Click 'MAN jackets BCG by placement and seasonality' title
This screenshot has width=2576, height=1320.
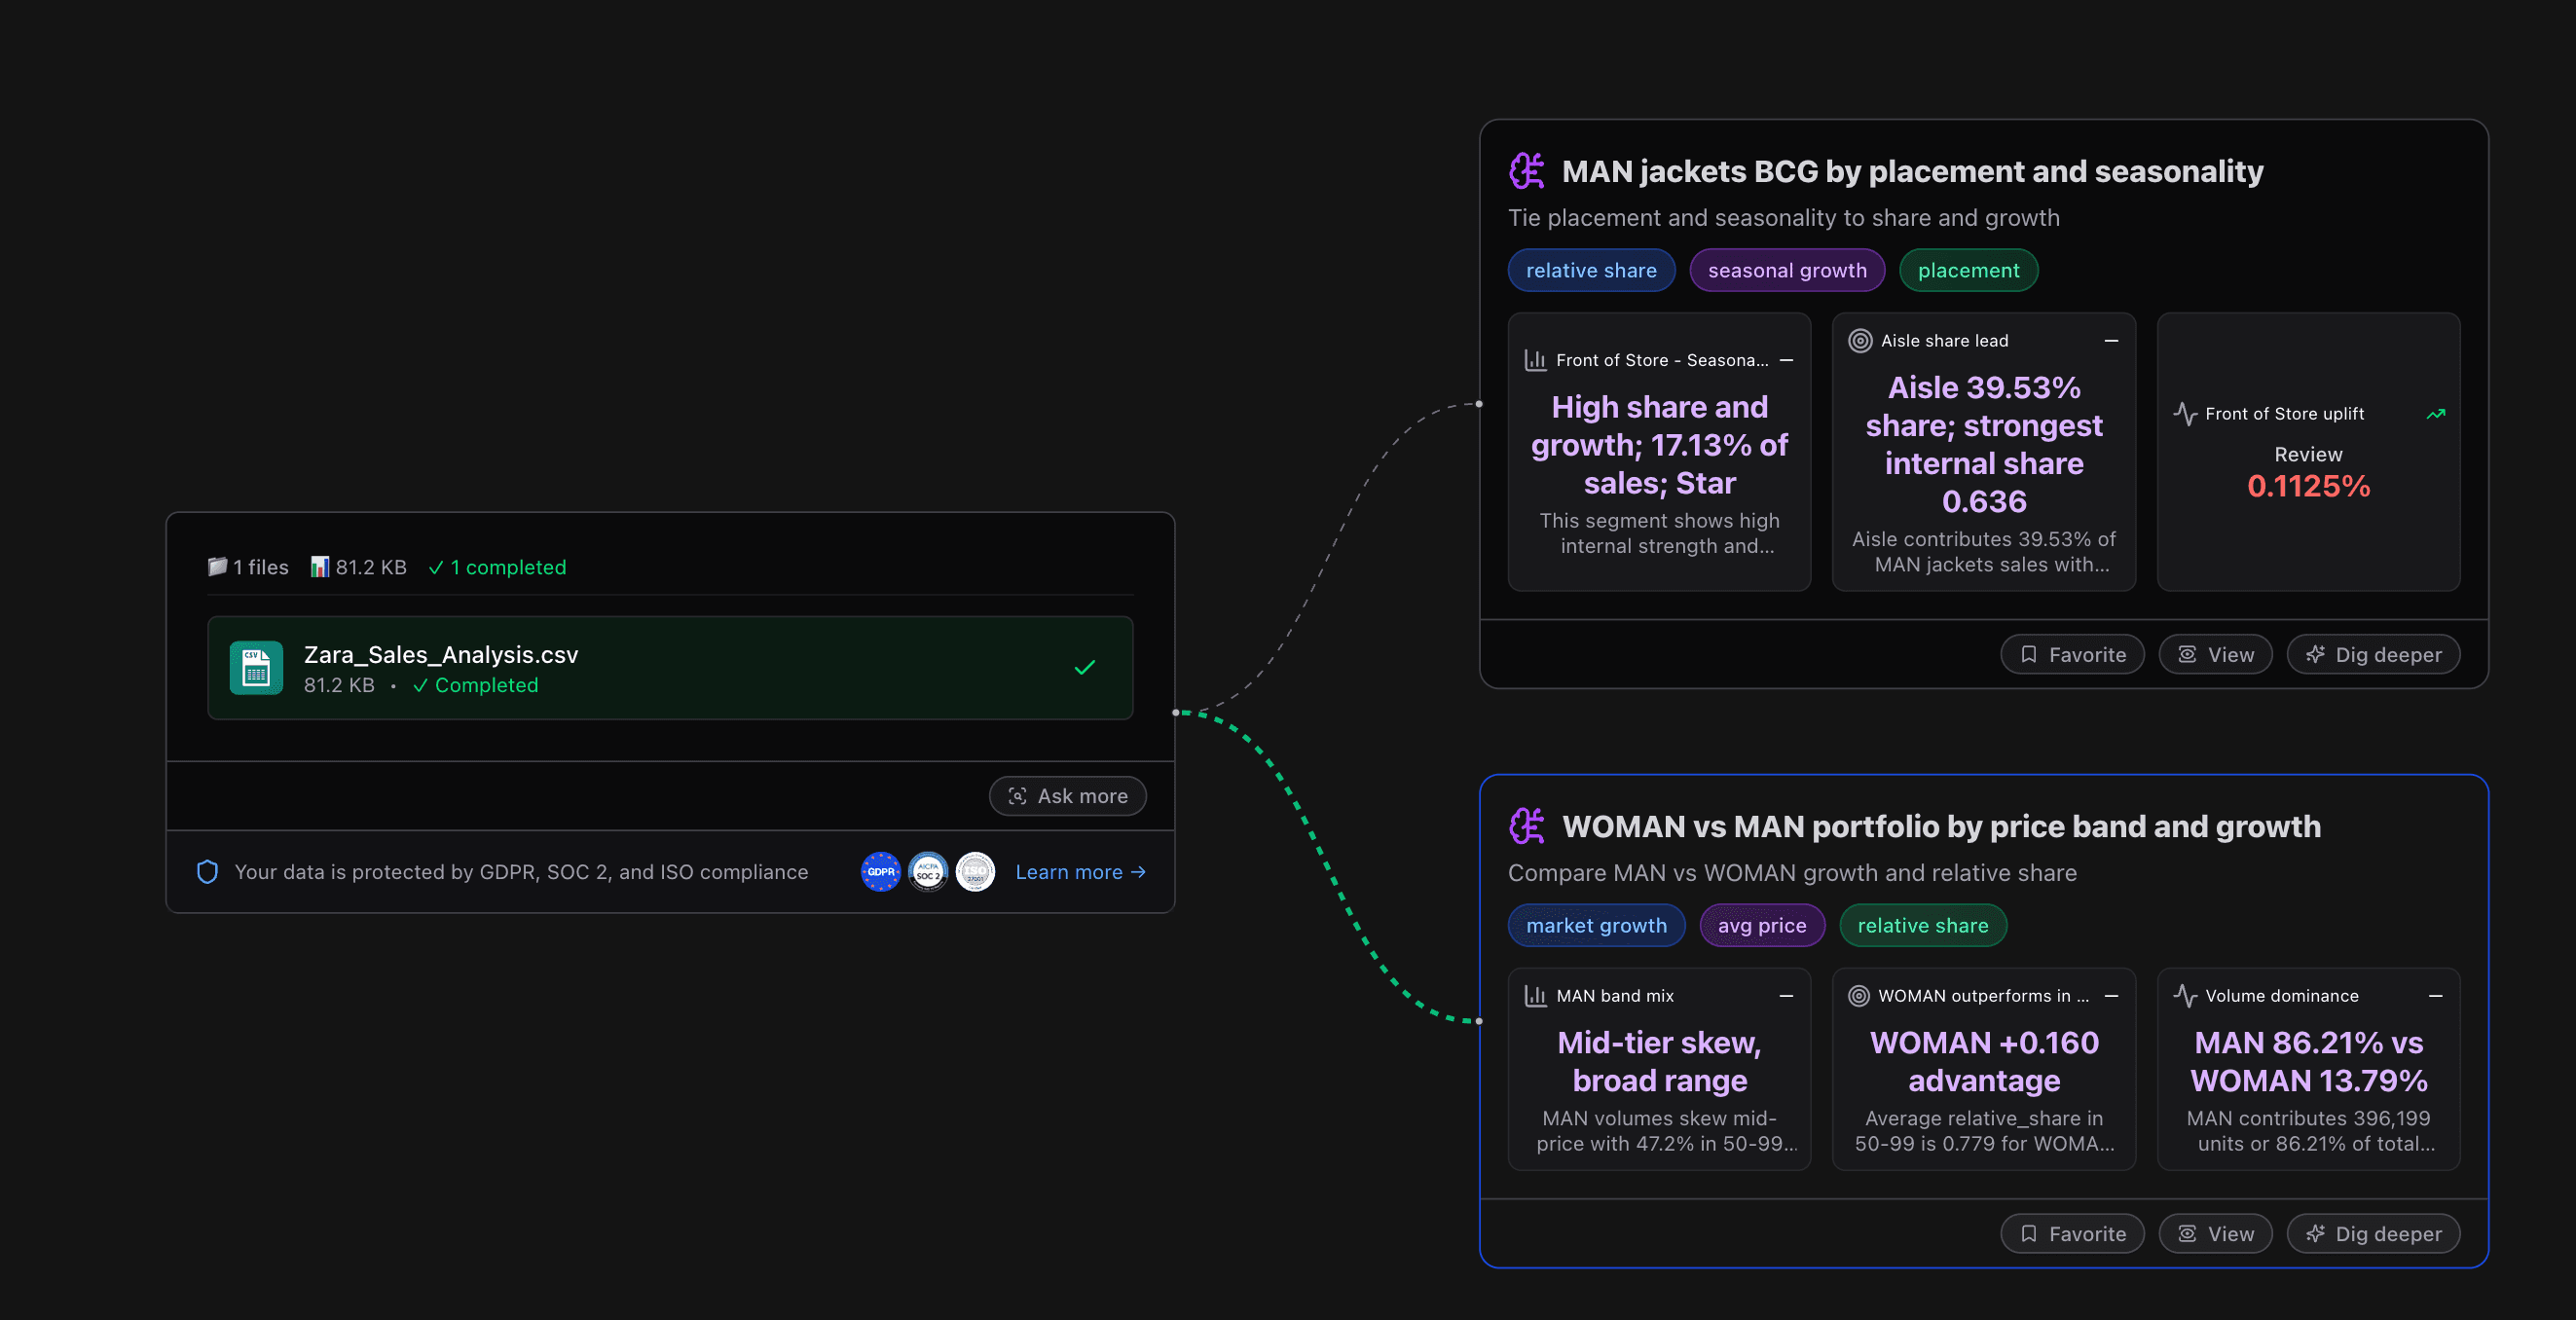[x=1912, y=171]
